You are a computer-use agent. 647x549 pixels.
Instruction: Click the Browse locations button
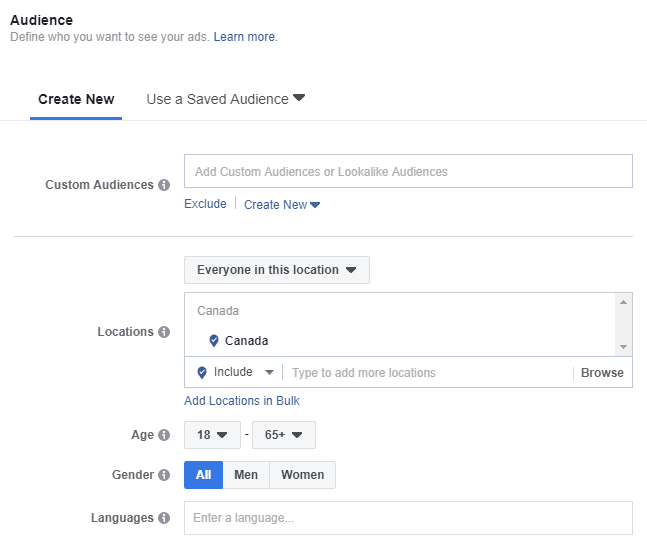[x=602, y=373]
